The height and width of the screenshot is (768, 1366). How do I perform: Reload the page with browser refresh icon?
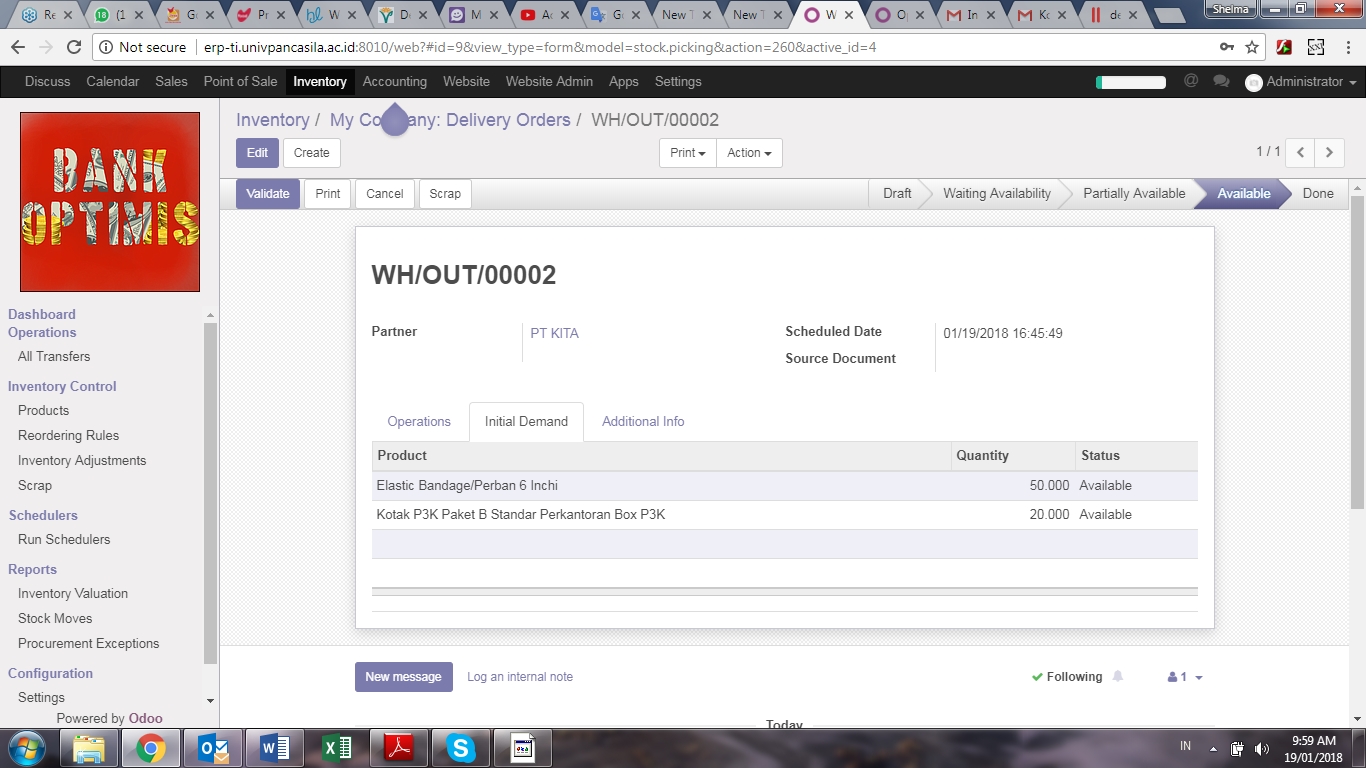coord(73,47)
